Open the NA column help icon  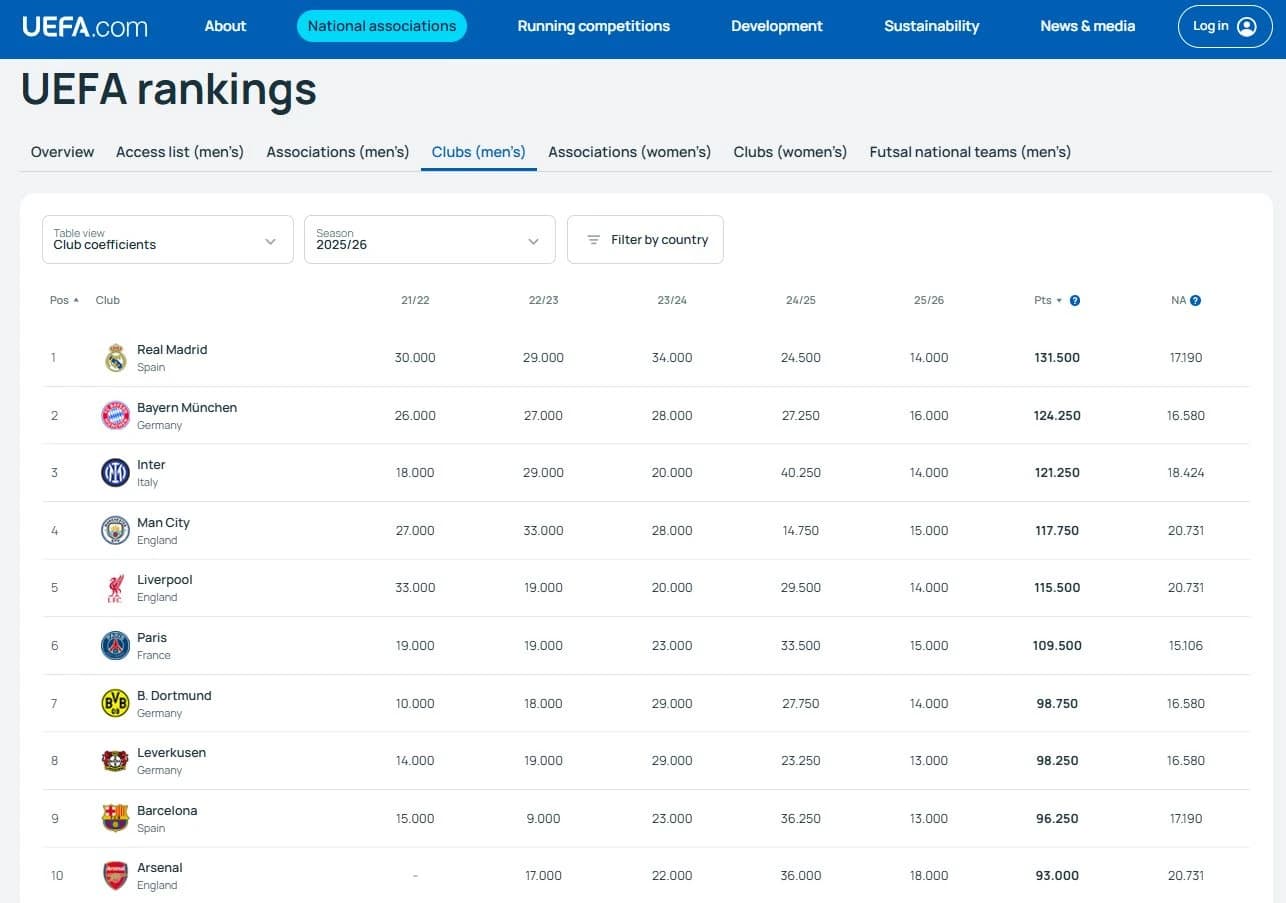point(1195,300)
